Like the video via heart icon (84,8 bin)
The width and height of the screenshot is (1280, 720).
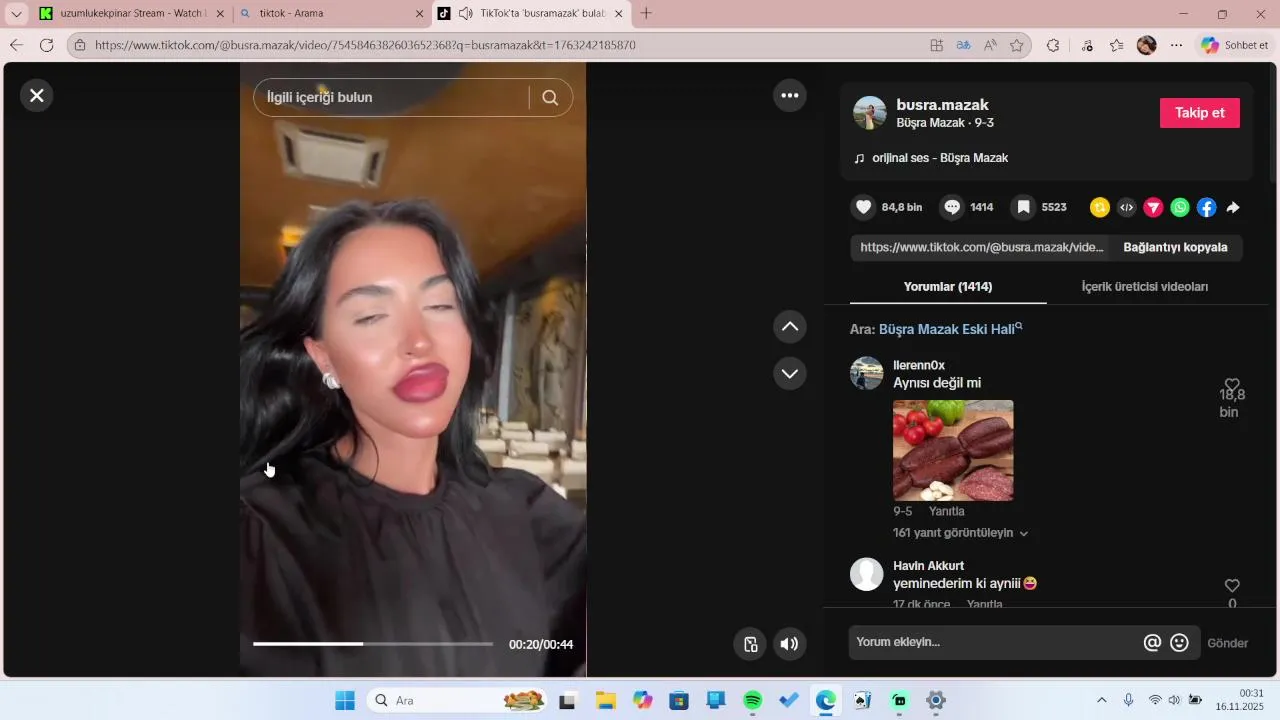coord(863,207)
